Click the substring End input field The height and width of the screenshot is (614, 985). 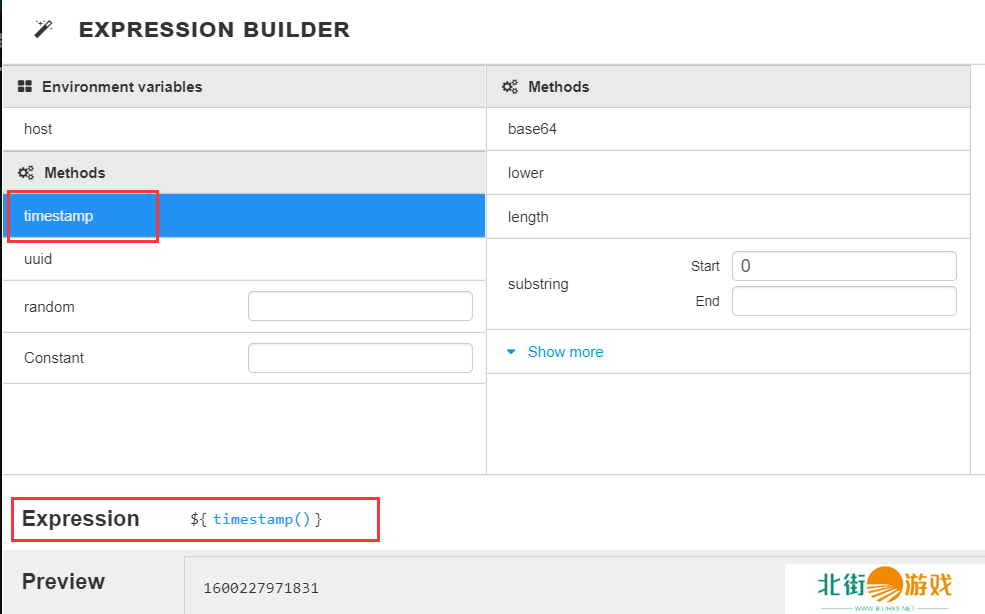pyautogui.click(x=844, y=301)
